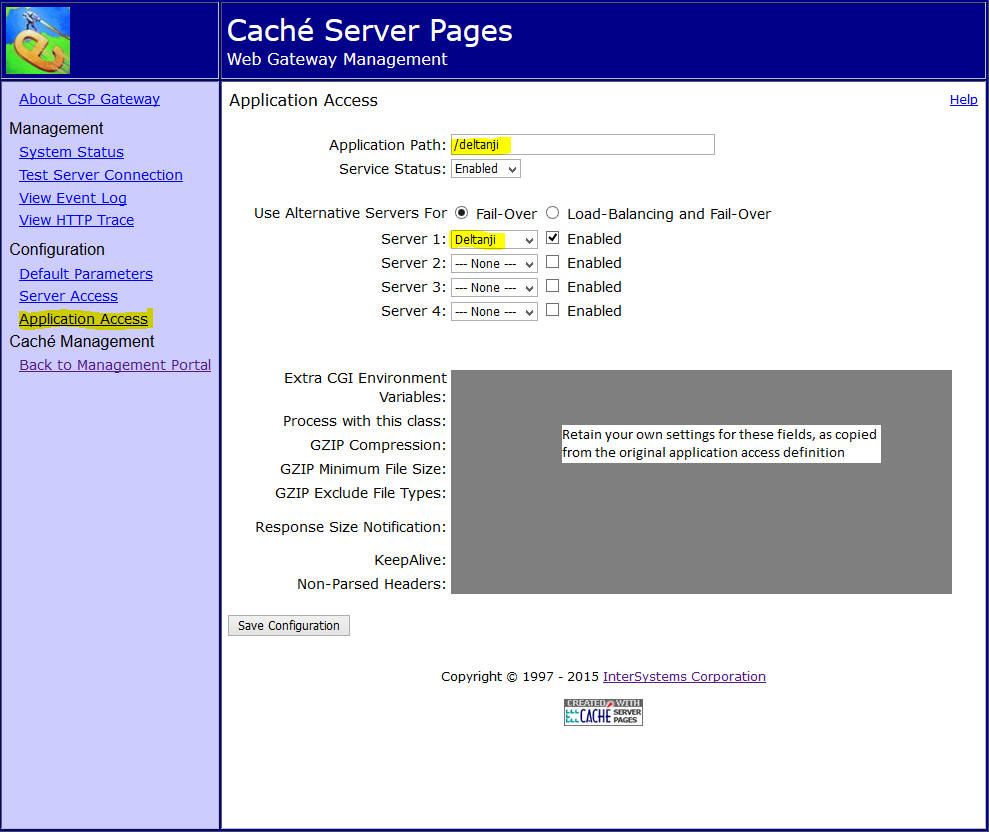This screenshot has height=832, width=989.
Task: Check the Server 4 Enabled box
Action: click(x=553, y=310)
